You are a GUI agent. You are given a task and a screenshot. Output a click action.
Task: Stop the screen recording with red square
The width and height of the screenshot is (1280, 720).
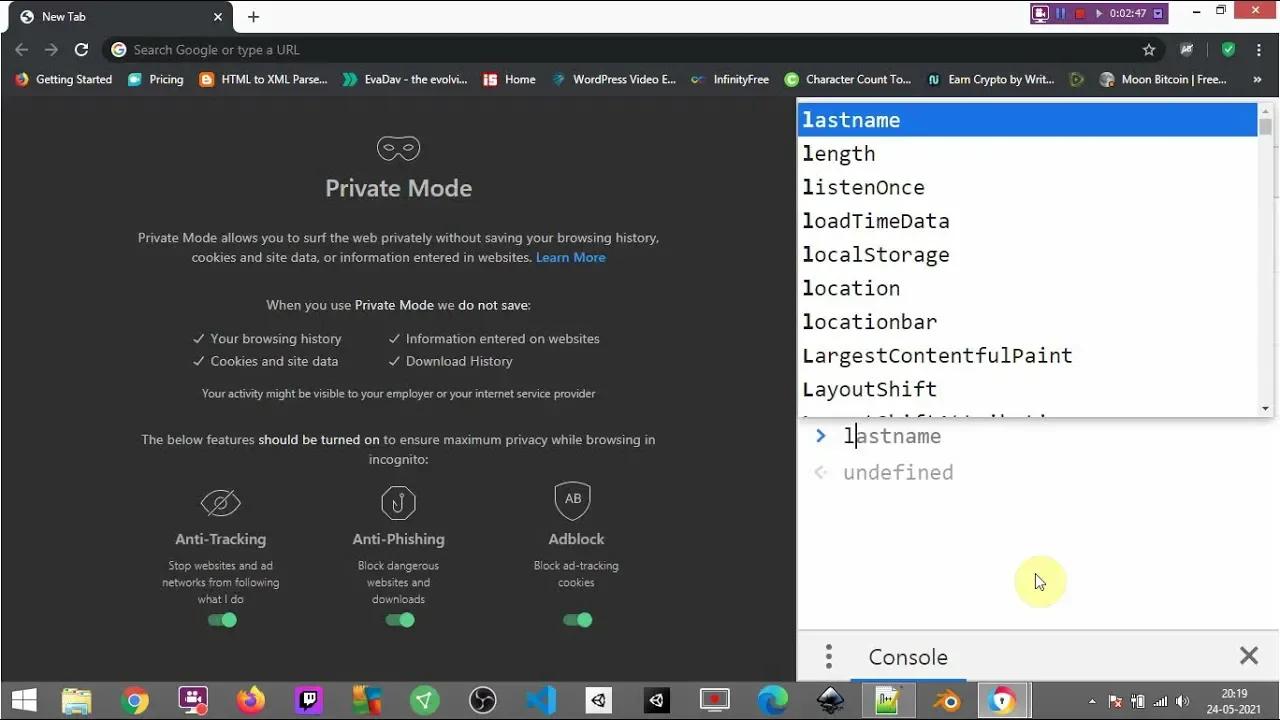pos(1080,14)
